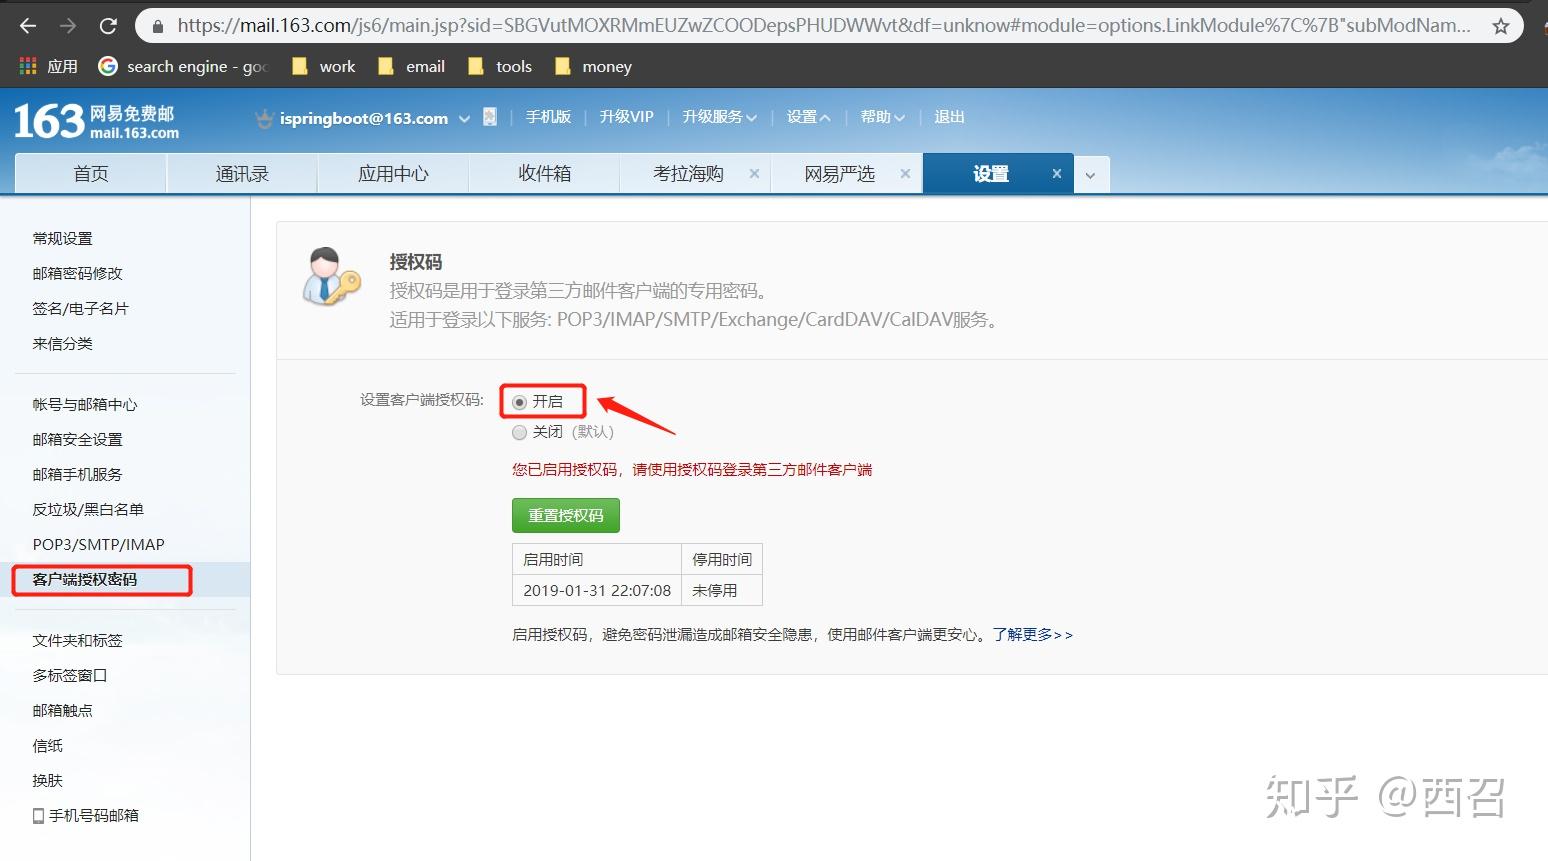Click the 手机版 link
The width and height of the screenshot is (1548, 861).
pyautogui.click(x=548, y=117)
